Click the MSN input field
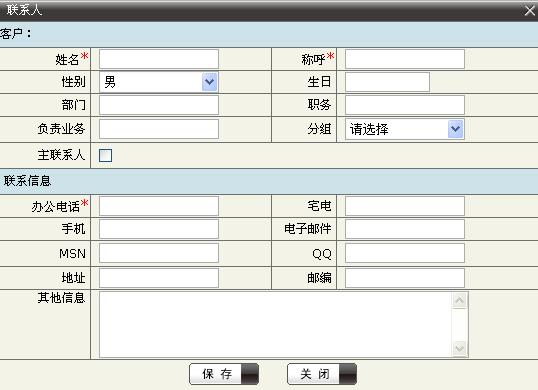Screen dimensions: 538x390 (159, 253)
